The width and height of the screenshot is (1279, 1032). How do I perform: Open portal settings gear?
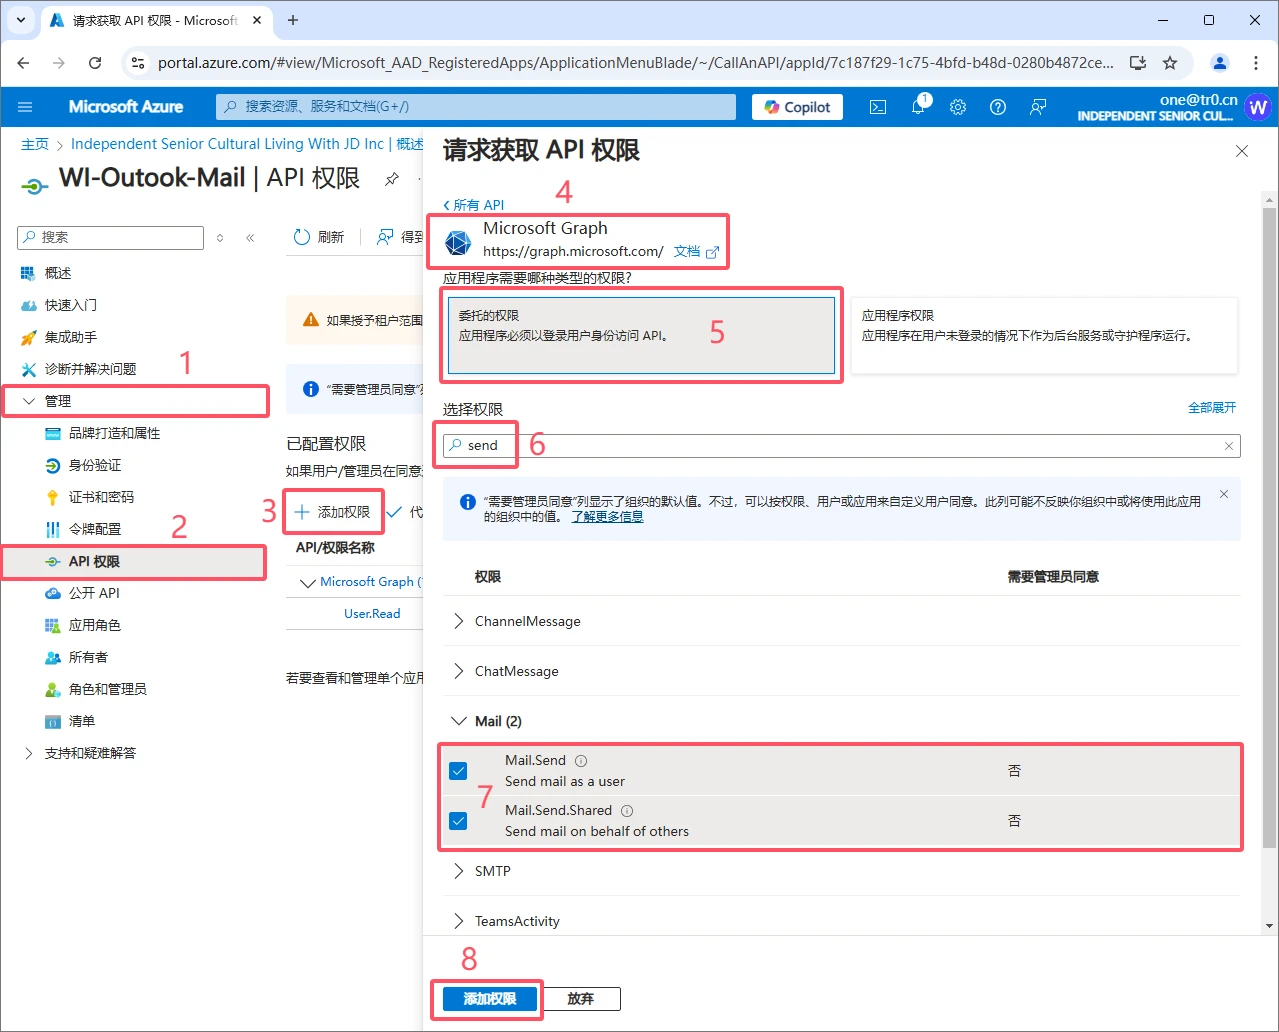pyautogui.click(x=958, y=107)
